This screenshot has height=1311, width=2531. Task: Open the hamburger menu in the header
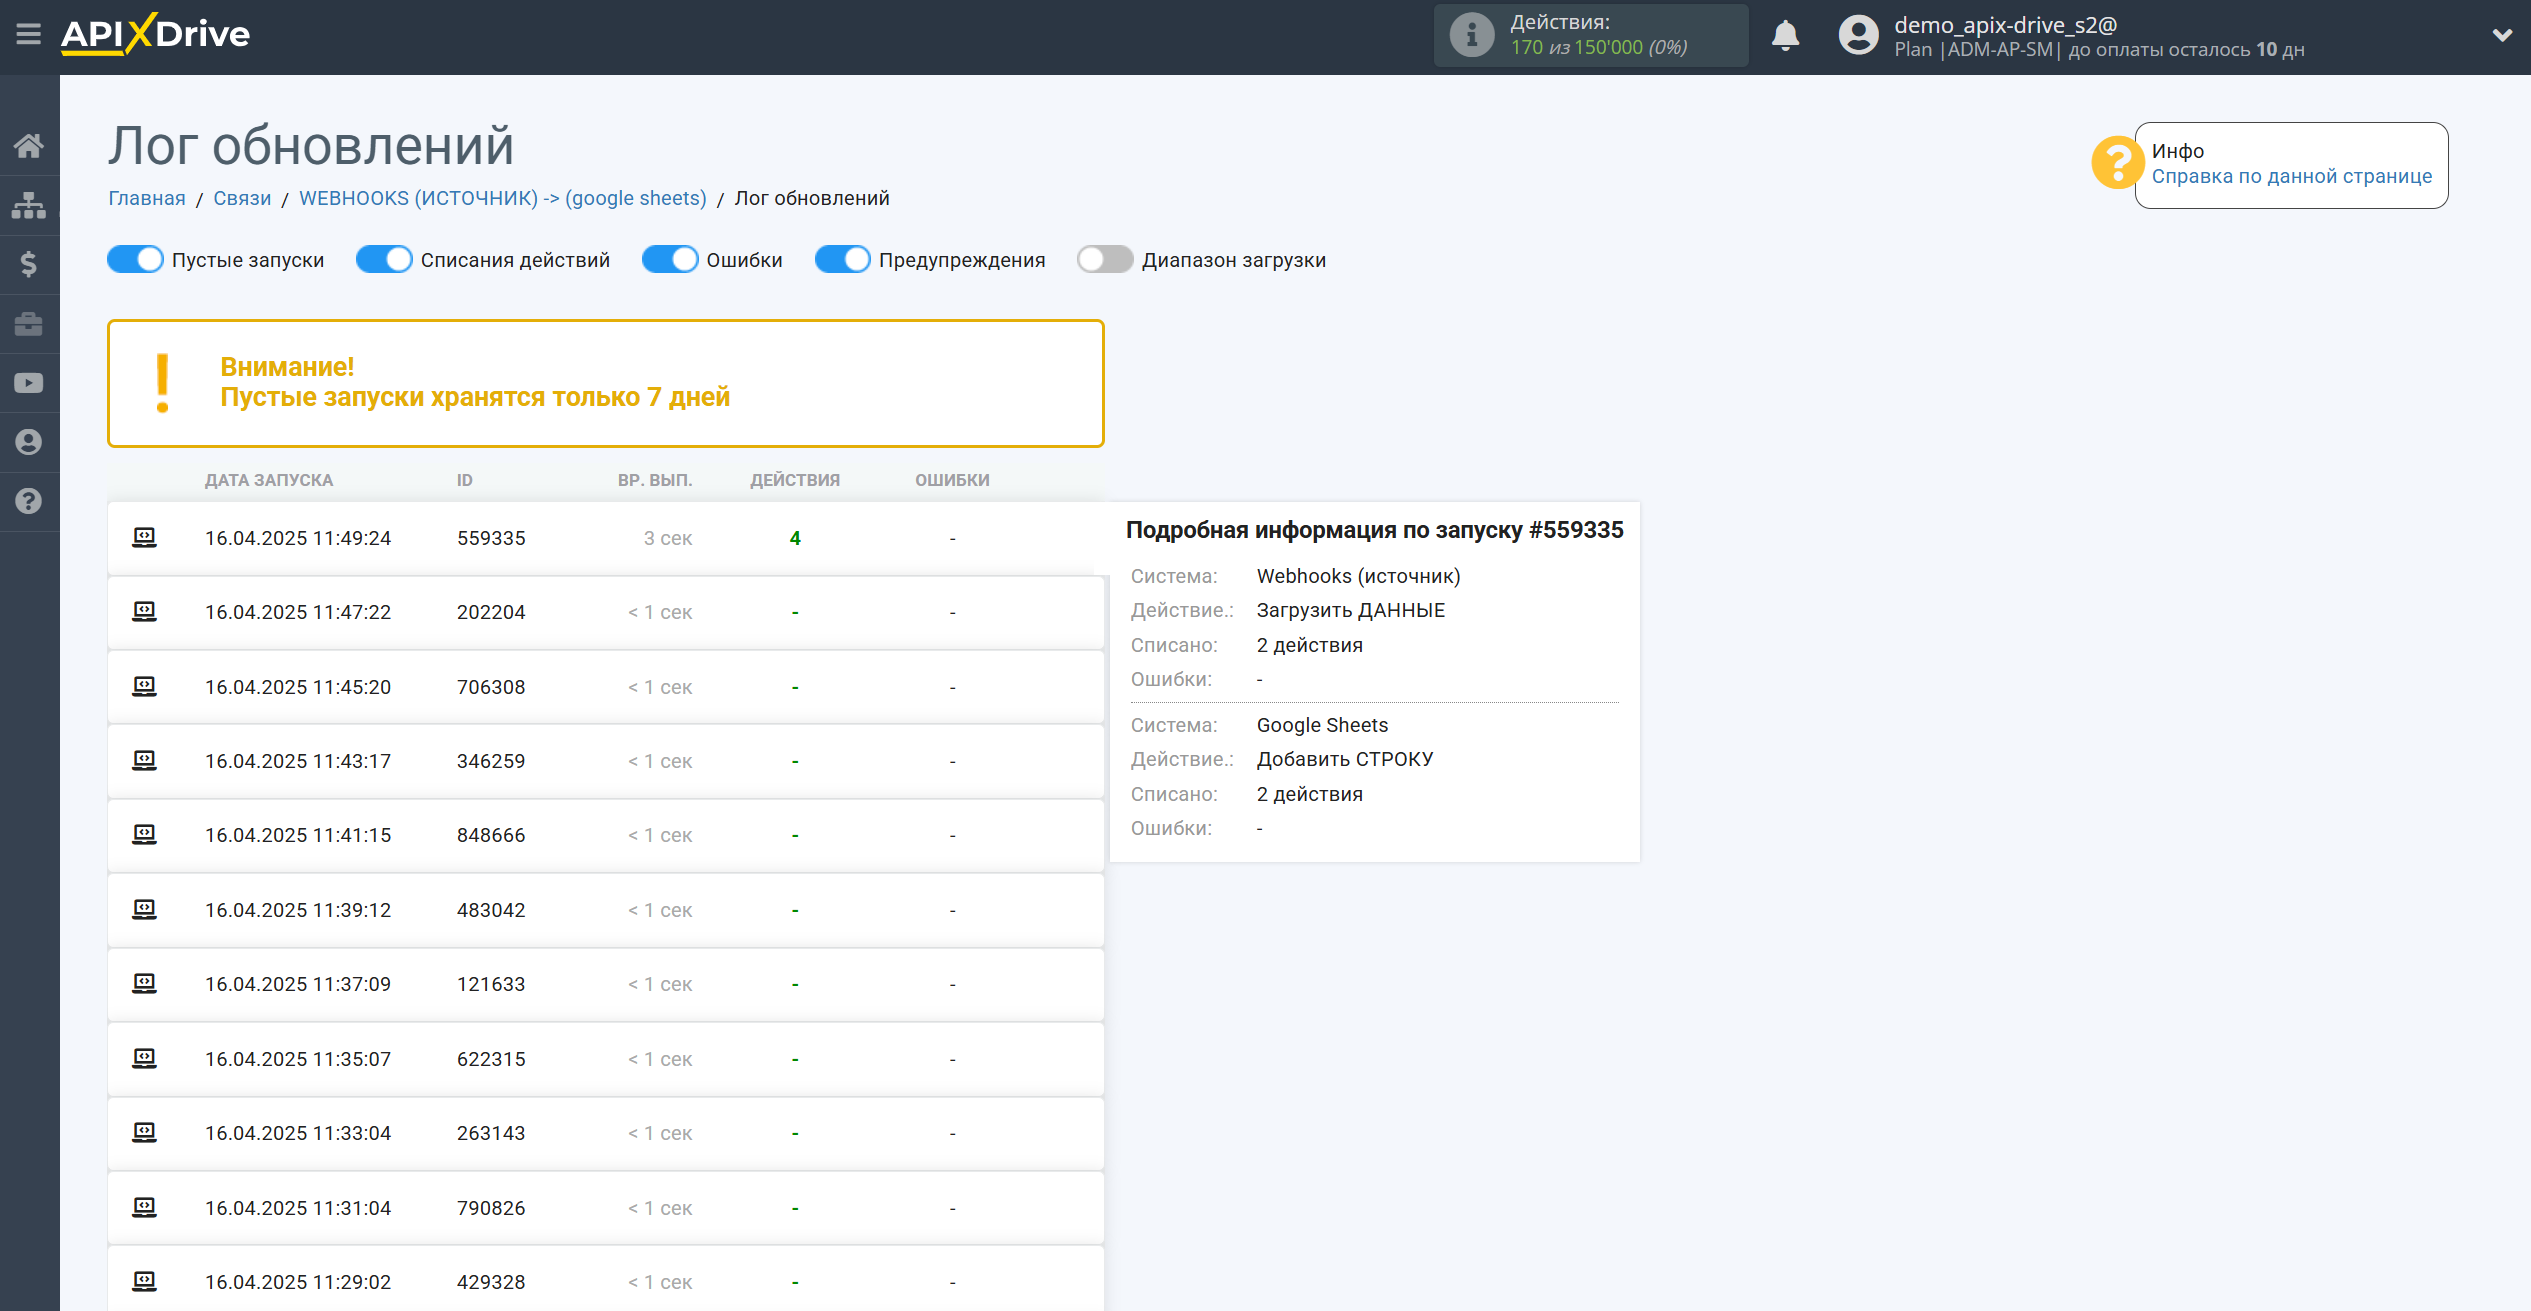pos(29,34)
